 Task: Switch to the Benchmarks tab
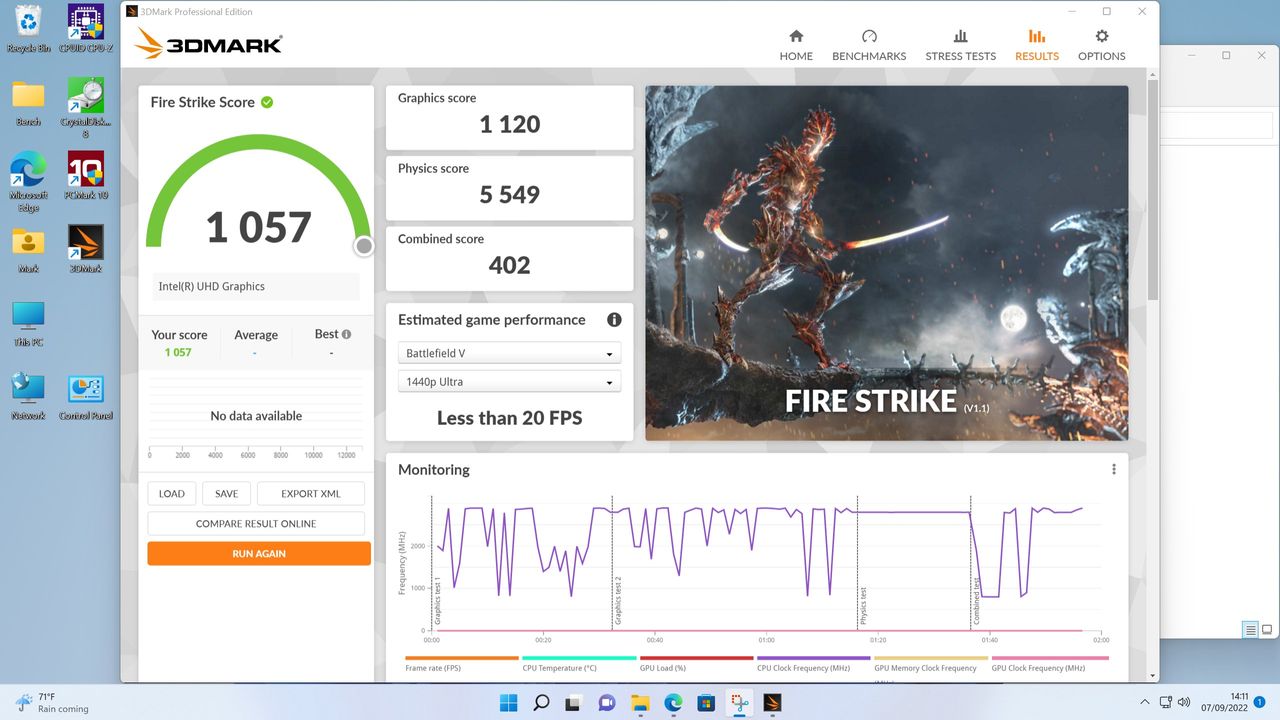coord(869,45)
